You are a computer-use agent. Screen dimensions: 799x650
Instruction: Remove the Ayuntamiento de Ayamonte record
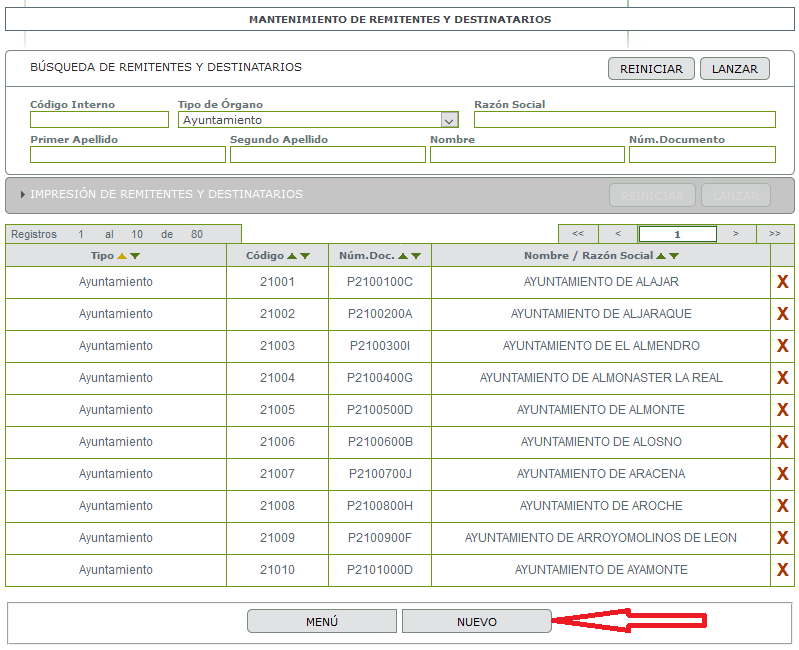click(782, 570)
